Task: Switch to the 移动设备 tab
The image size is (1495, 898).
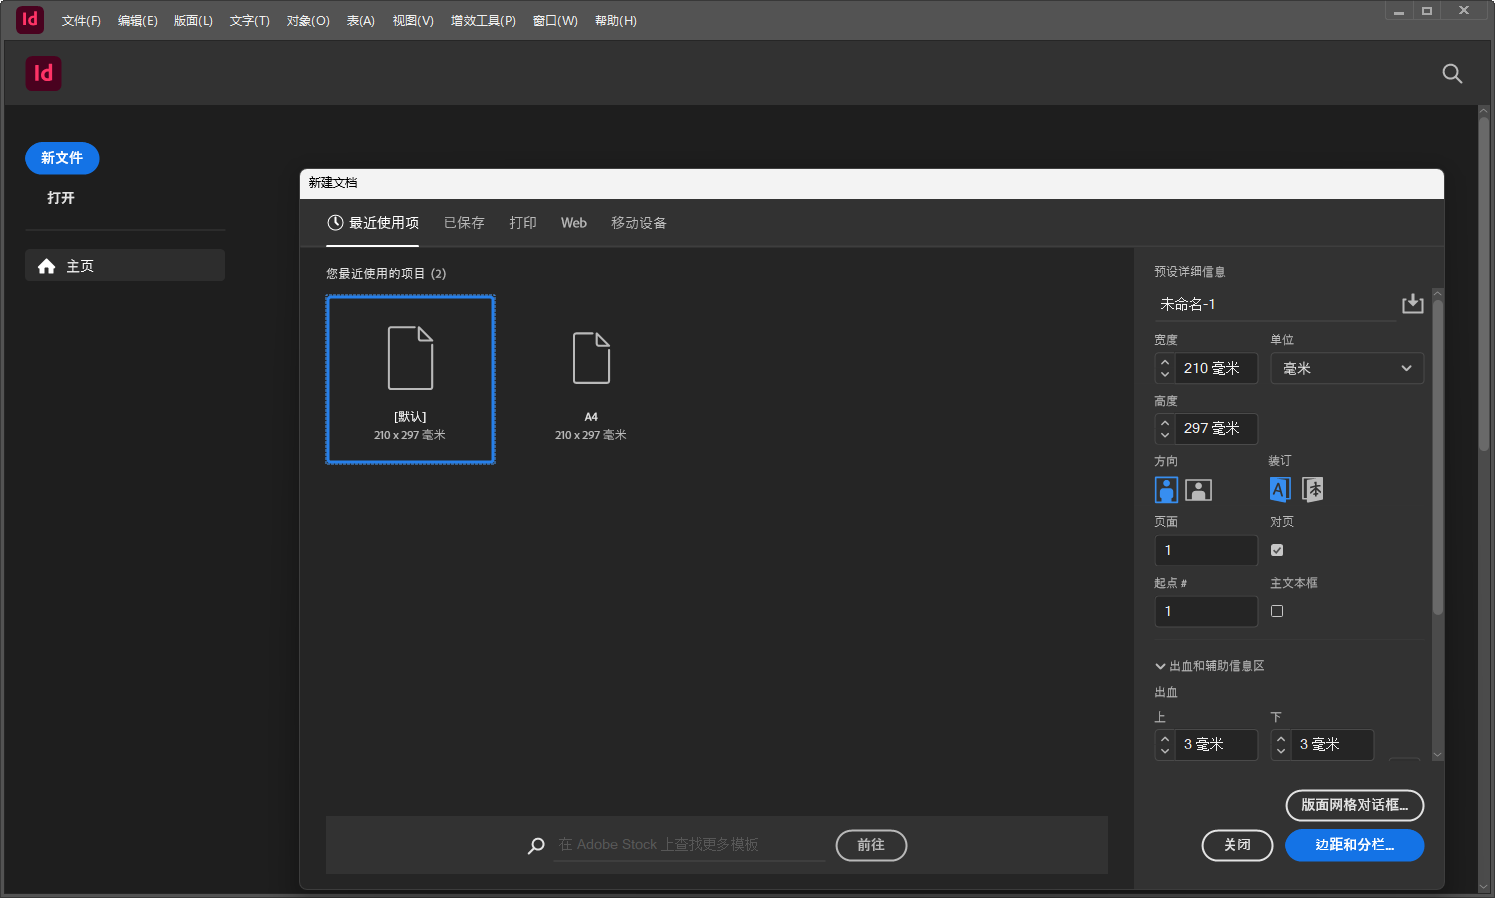Action: (639, 223)
